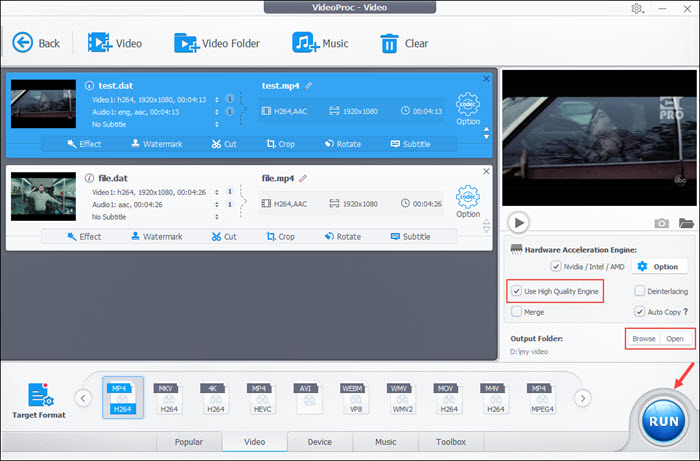Select MP4 H264 format

click(123, 398)
